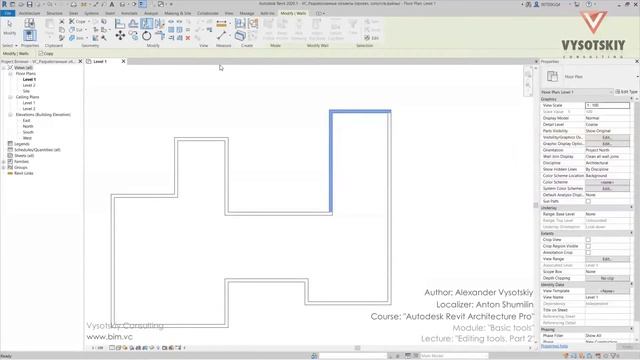This screenshot has width=640, height=360.
Task: Switch to the Level 1 view tab
Action: pyautogui.click(x=100, y=61)
